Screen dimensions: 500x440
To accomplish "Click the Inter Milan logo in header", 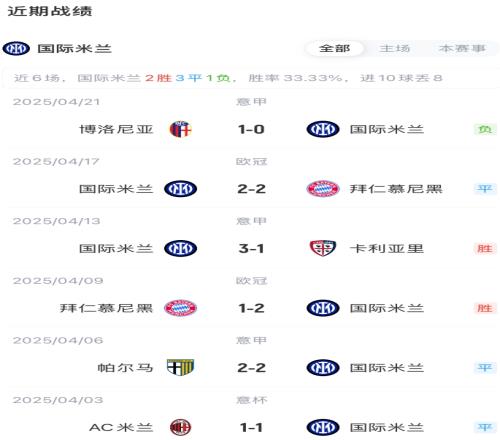I will coord(16,49).
